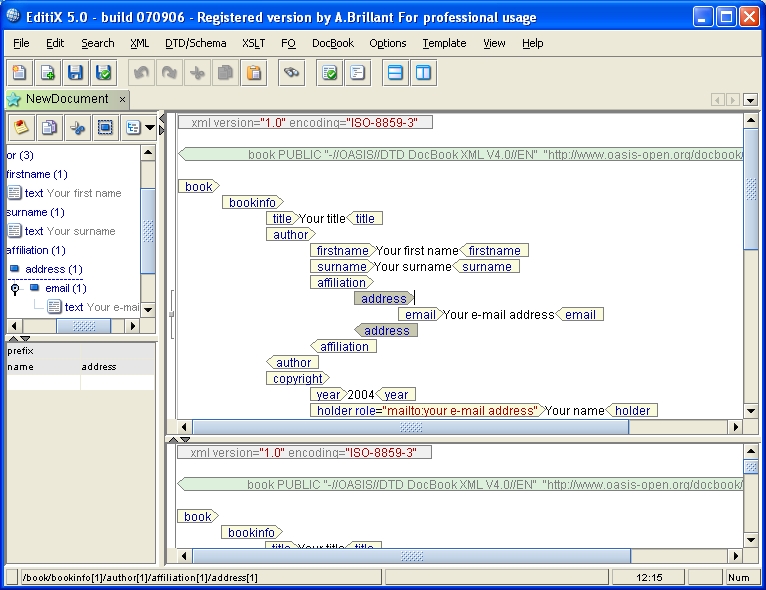Viewport: 766px width, 590px height.
Task: Click the copyright opening tag
Action: pos(298,379)
